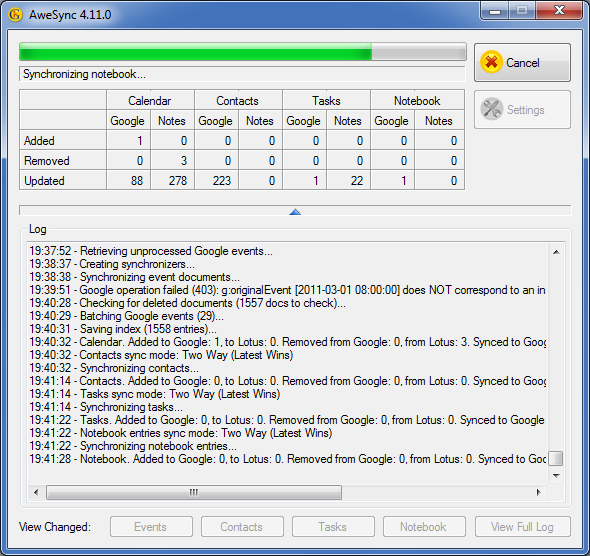Viewport: 590px width, 556px height.
Task: Click the log horizontal scrollbar thumb
Action: point(194,492)
